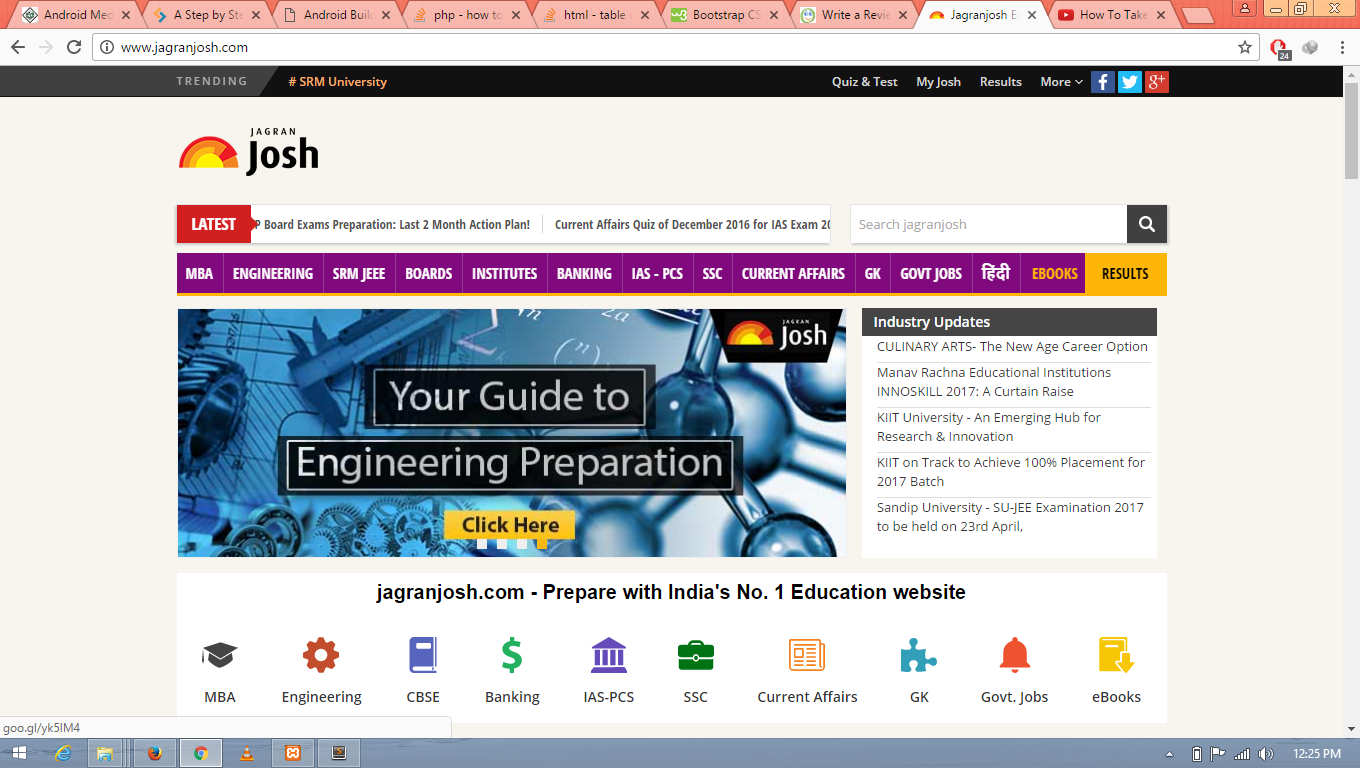This screenshot has height=768, width=1360.
Task: Open the BOARDS navbar item
Action: coord(429,273)
